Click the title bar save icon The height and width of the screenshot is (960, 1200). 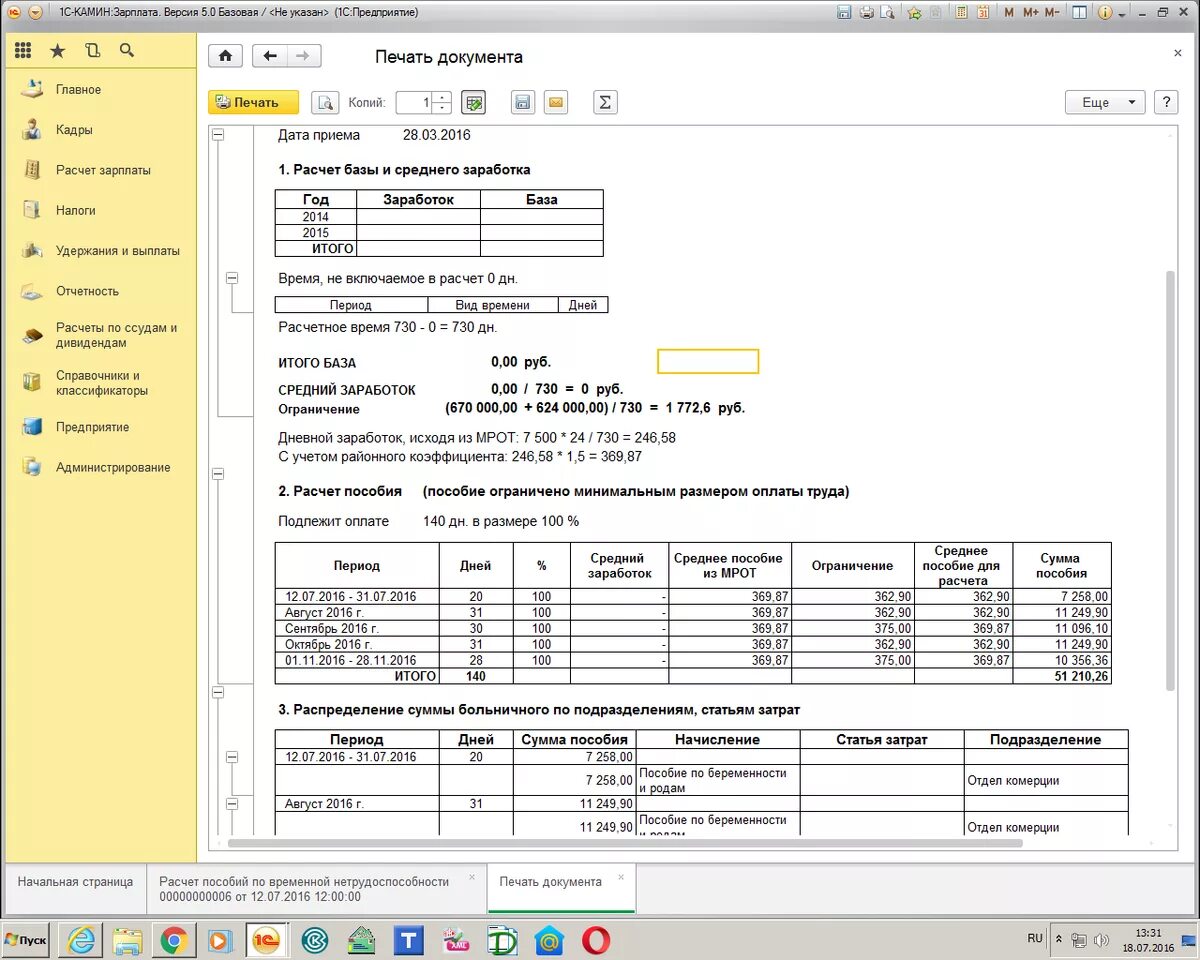(844, 13)
